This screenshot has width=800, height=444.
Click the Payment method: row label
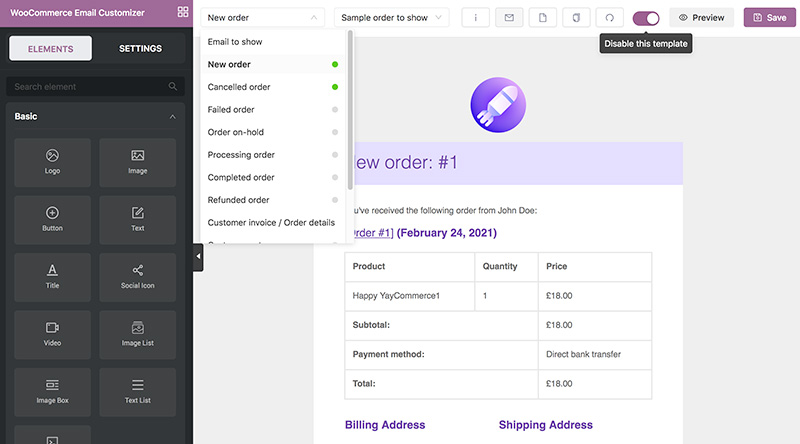[388, 354]
